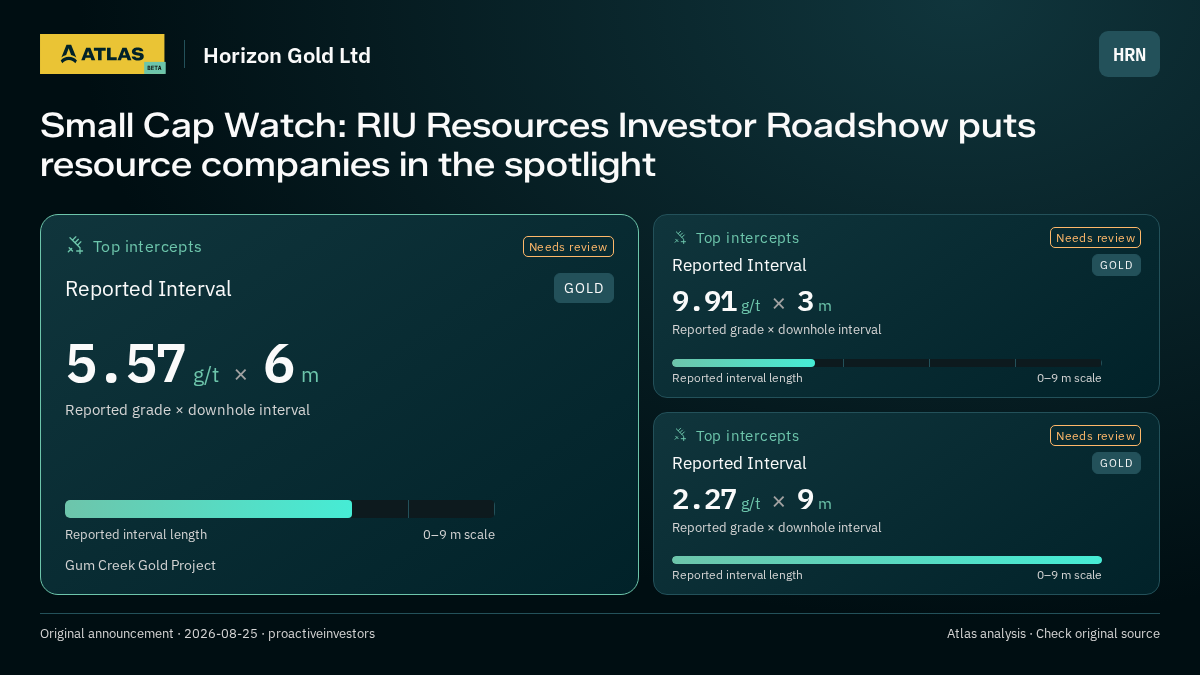Click Reported interval length label in 3 m card
The width and height of the screenshot is (1200, 675).
point(737,378)
